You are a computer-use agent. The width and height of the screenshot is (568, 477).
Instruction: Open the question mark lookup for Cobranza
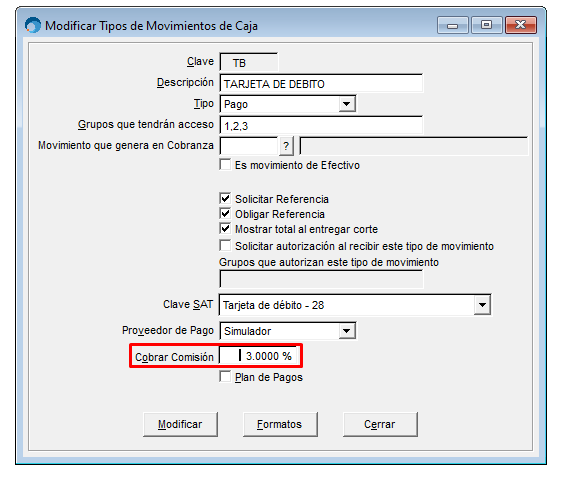click(286, 146)
